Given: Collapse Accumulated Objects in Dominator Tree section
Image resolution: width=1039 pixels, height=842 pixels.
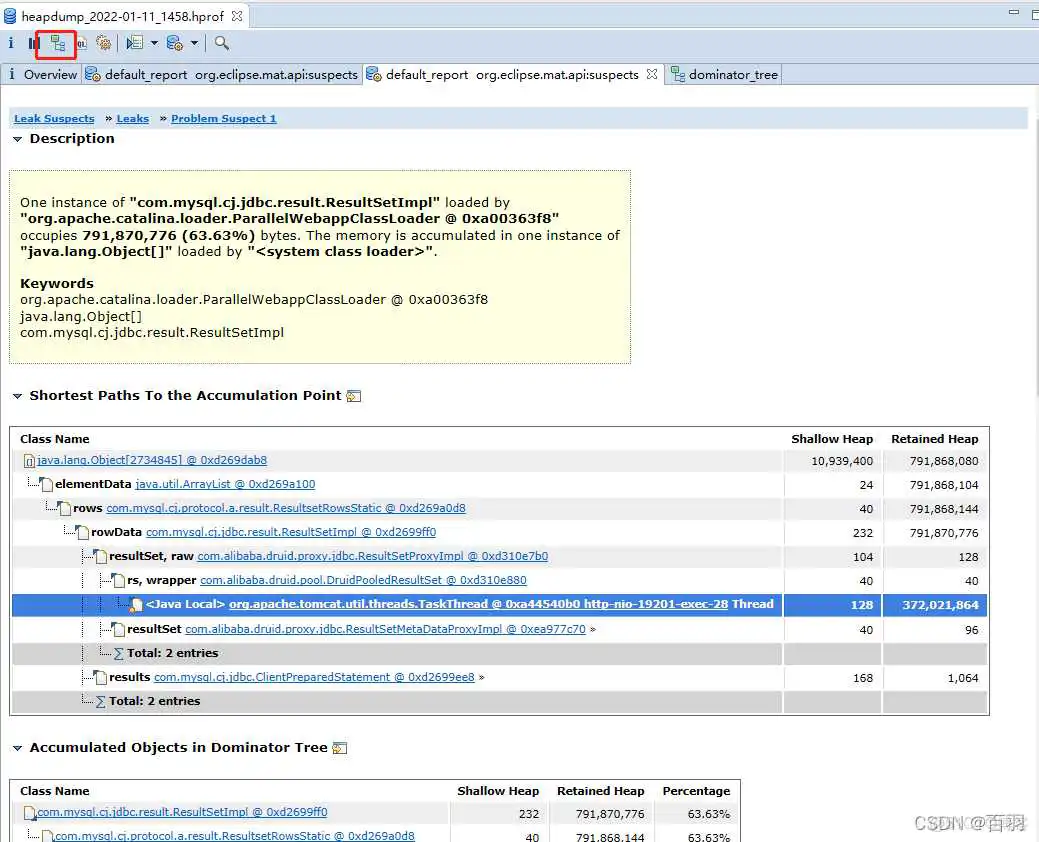Looking at the screenshot, I should click(x=17, y=748).
